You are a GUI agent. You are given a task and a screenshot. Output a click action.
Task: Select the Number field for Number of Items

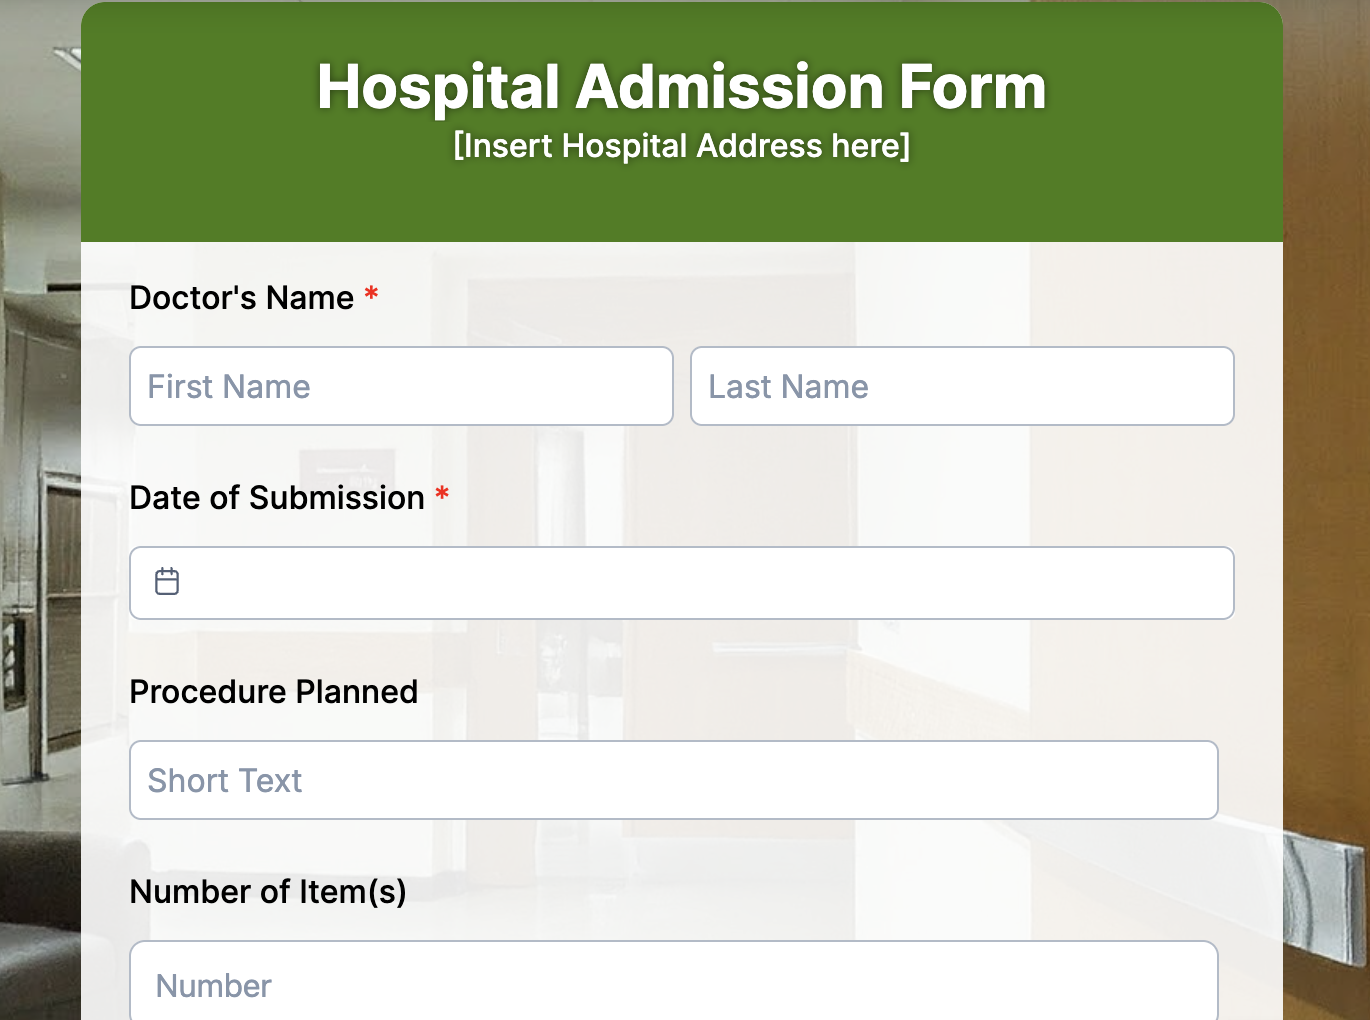[673, 985]
